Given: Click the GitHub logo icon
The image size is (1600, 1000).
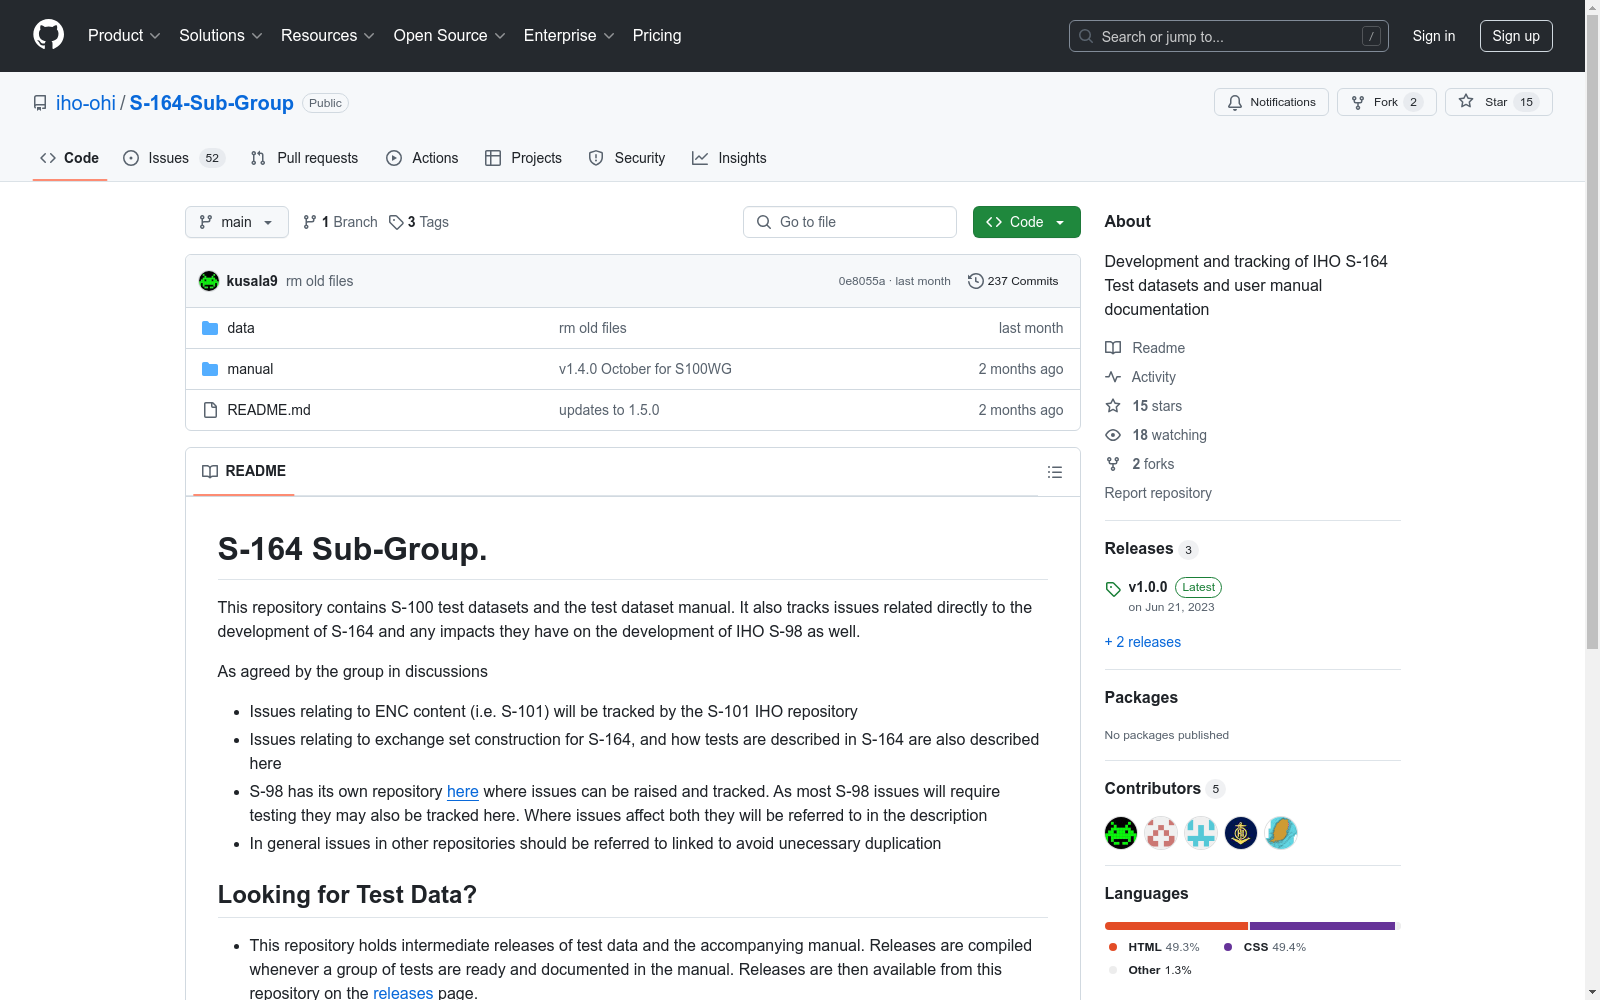Looking at the screenshot, I should tap(48, 35).
